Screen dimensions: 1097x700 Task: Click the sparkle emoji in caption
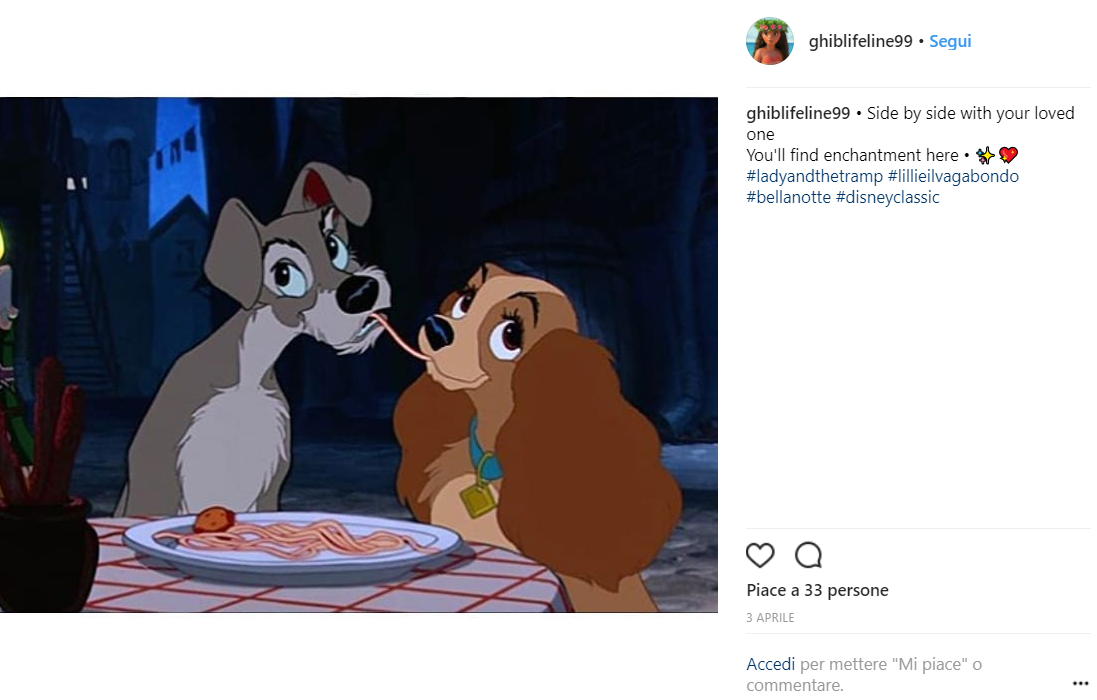pyautogui.click(x=985, y=155)
